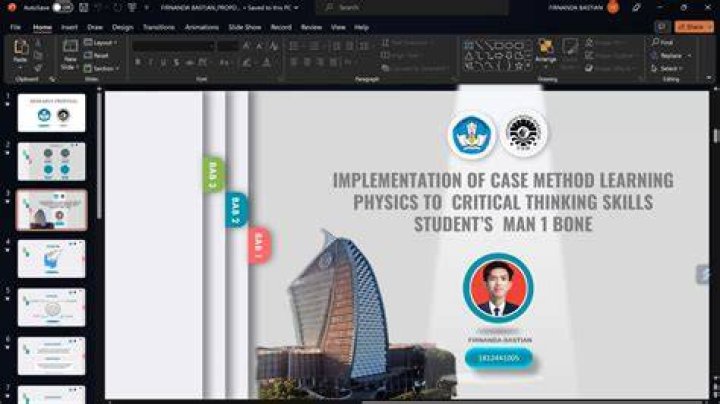Switch to the Design tab

(123, 28)
